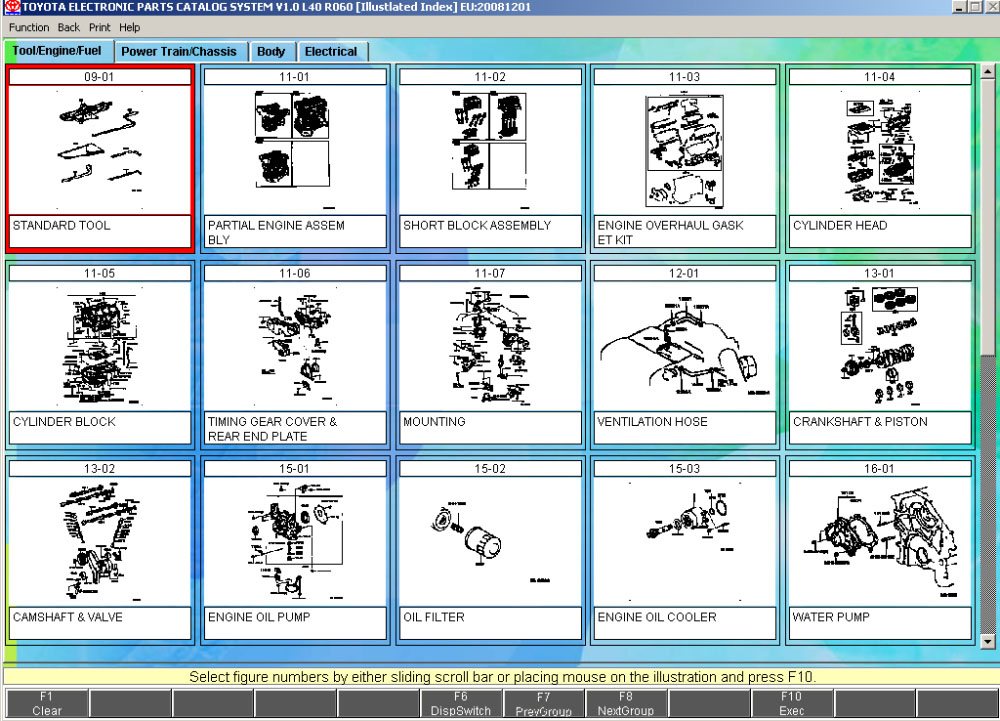Open the Water Pump 16-01 diagram

pos(879,541)
